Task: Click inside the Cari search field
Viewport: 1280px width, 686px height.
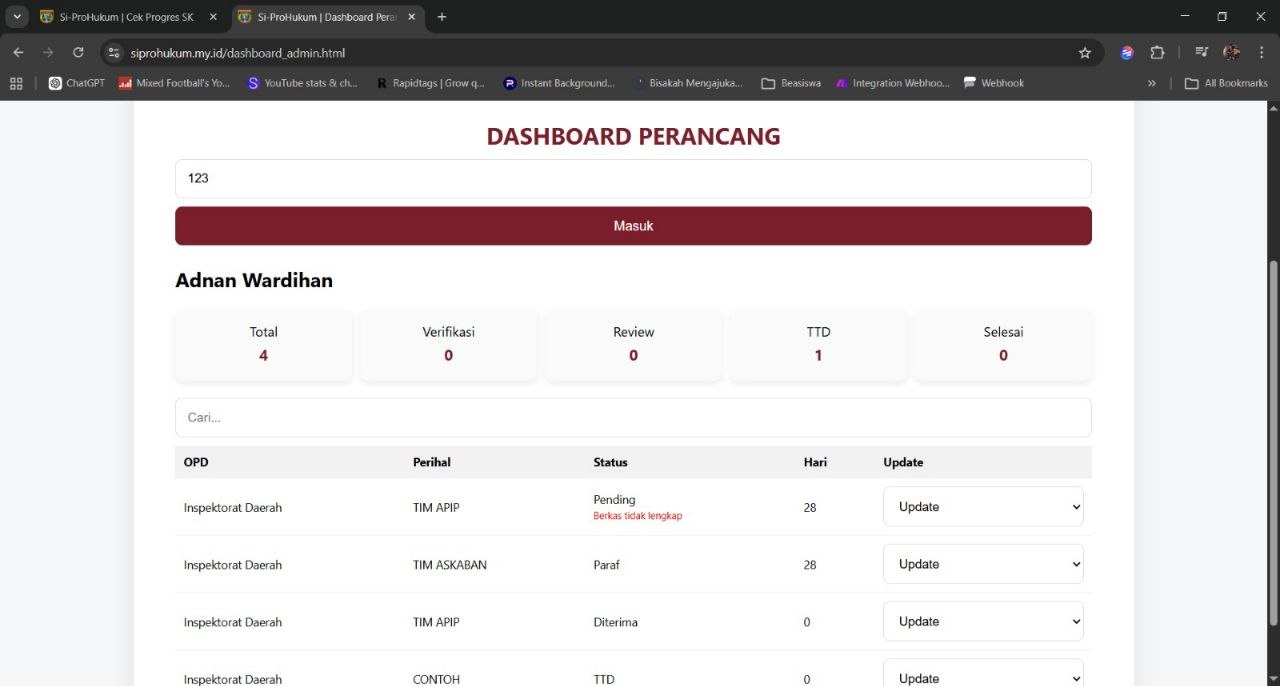Action: click(633, 417)
